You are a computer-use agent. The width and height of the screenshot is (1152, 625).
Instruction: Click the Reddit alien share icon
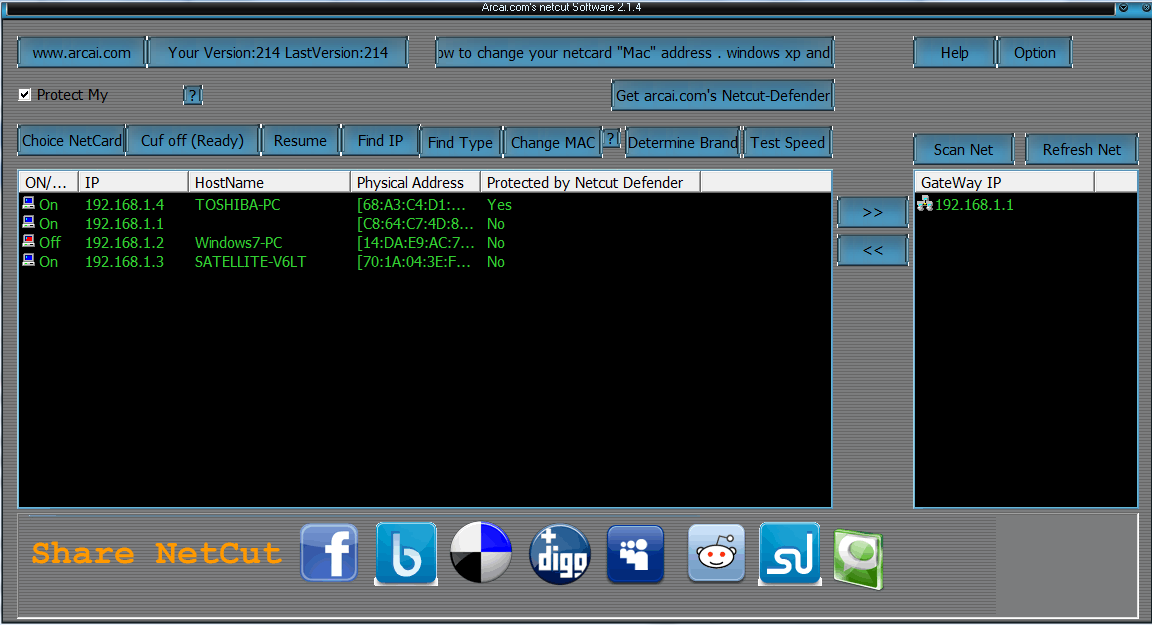coord(716,553)
